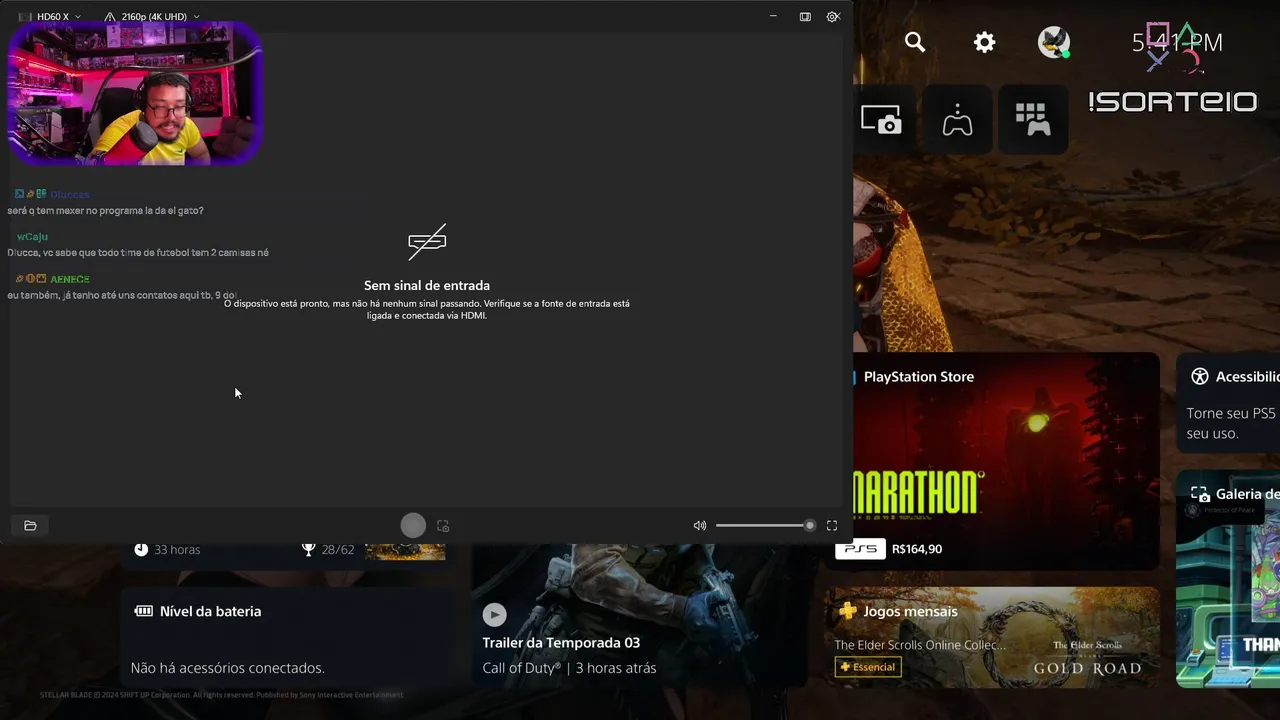Click the Marathon game logo
Viewport: 1280px width, 720px height.
(x=918, y=494)
